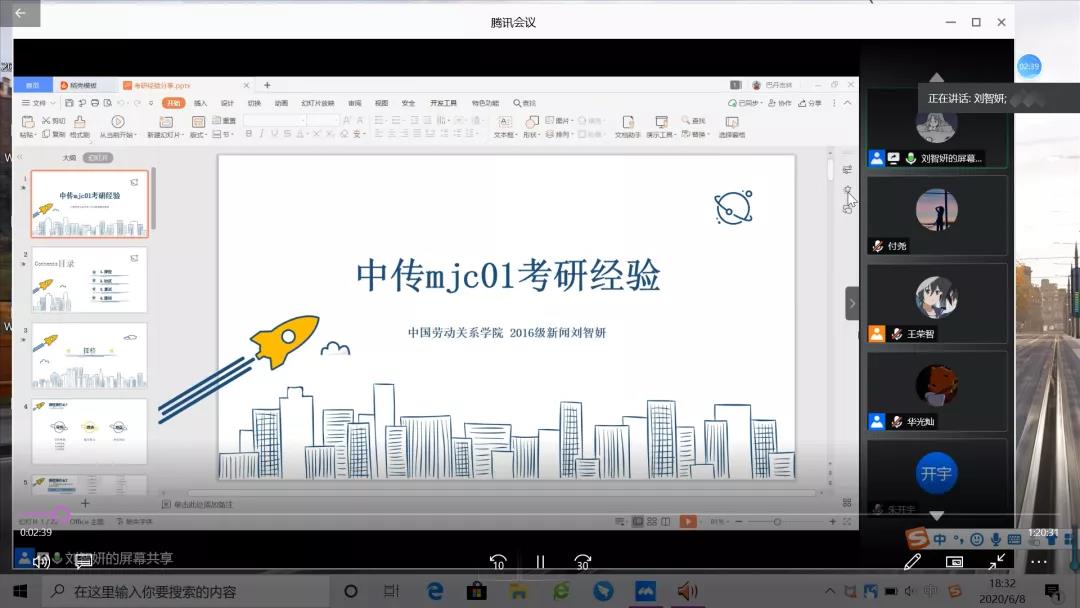1080x608 pixels.
Task: Open the 图片 picture dropdown
Action: tap(559, 120)
